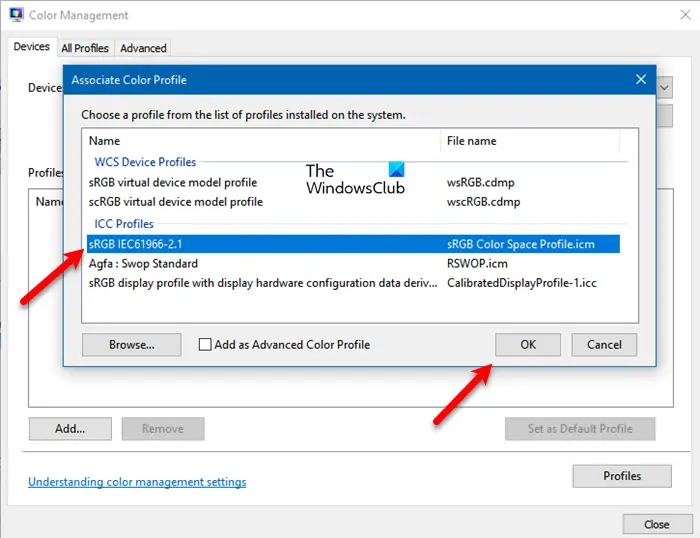Click Set as Default Profile button
The height and width of the screenshot is (538, 700).
(x=580, y=429)
